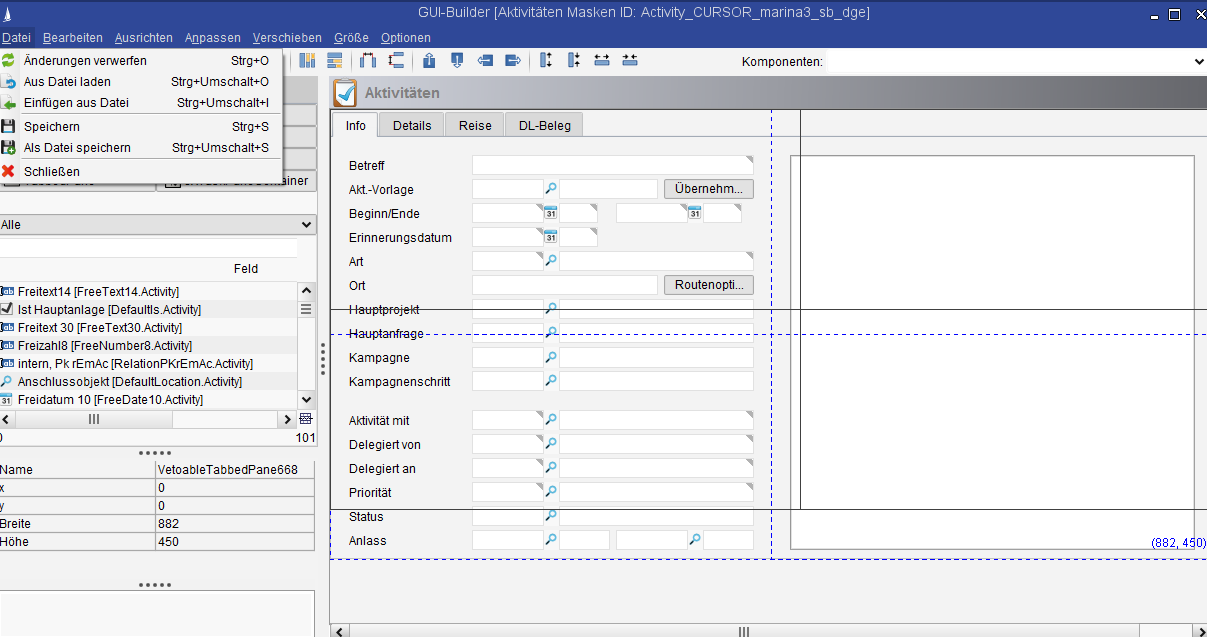Click the decrease horizontal spacing icon
This screenshot has height=637, width=1207.
point(629,60)
